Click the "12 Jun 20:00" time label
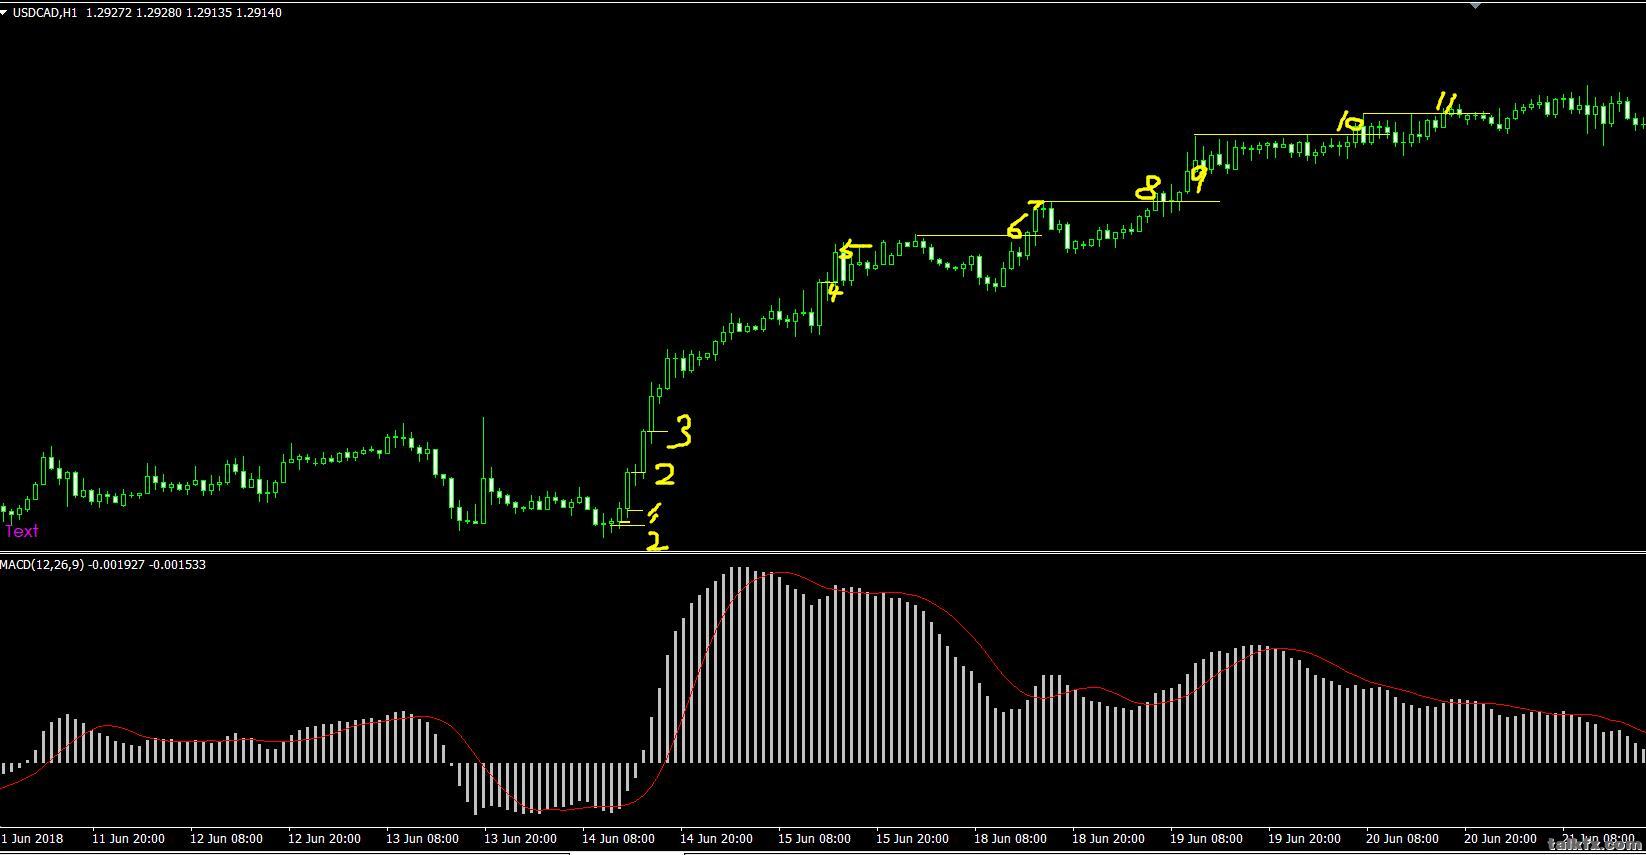This screenshot has width=1646, height=855. (x=325, y=838)
